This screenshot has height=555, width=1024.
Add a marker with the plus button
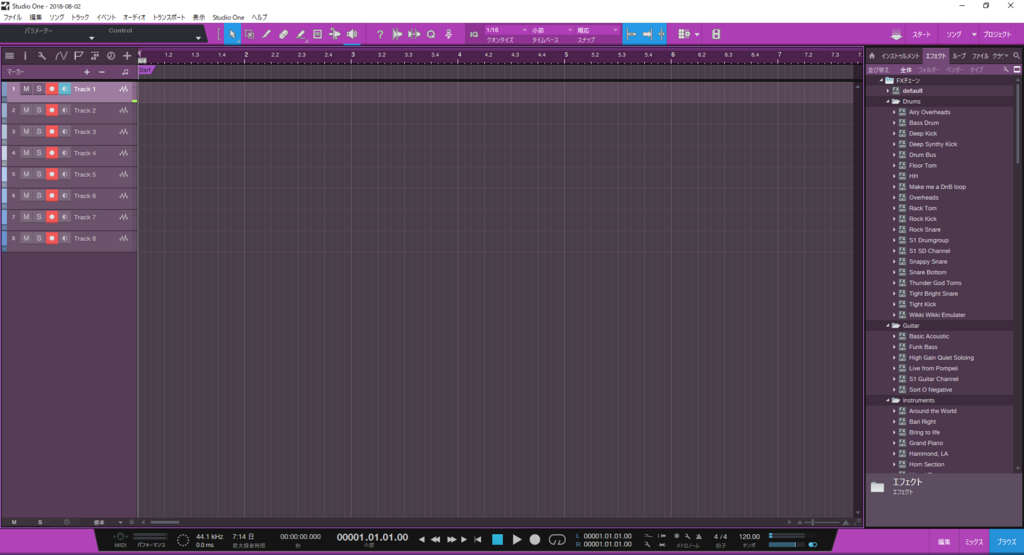[x=87, y=72]
